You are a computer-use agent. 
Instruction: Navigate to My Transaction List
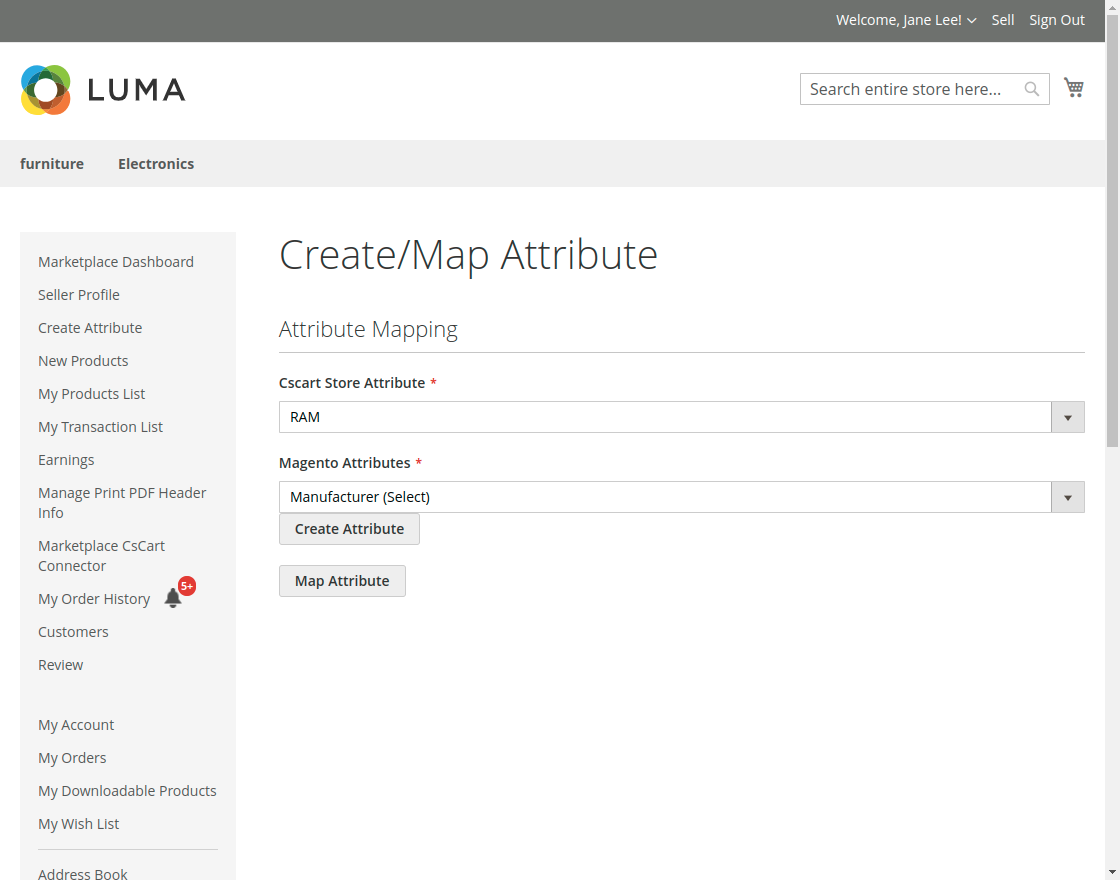pos(100,427)
